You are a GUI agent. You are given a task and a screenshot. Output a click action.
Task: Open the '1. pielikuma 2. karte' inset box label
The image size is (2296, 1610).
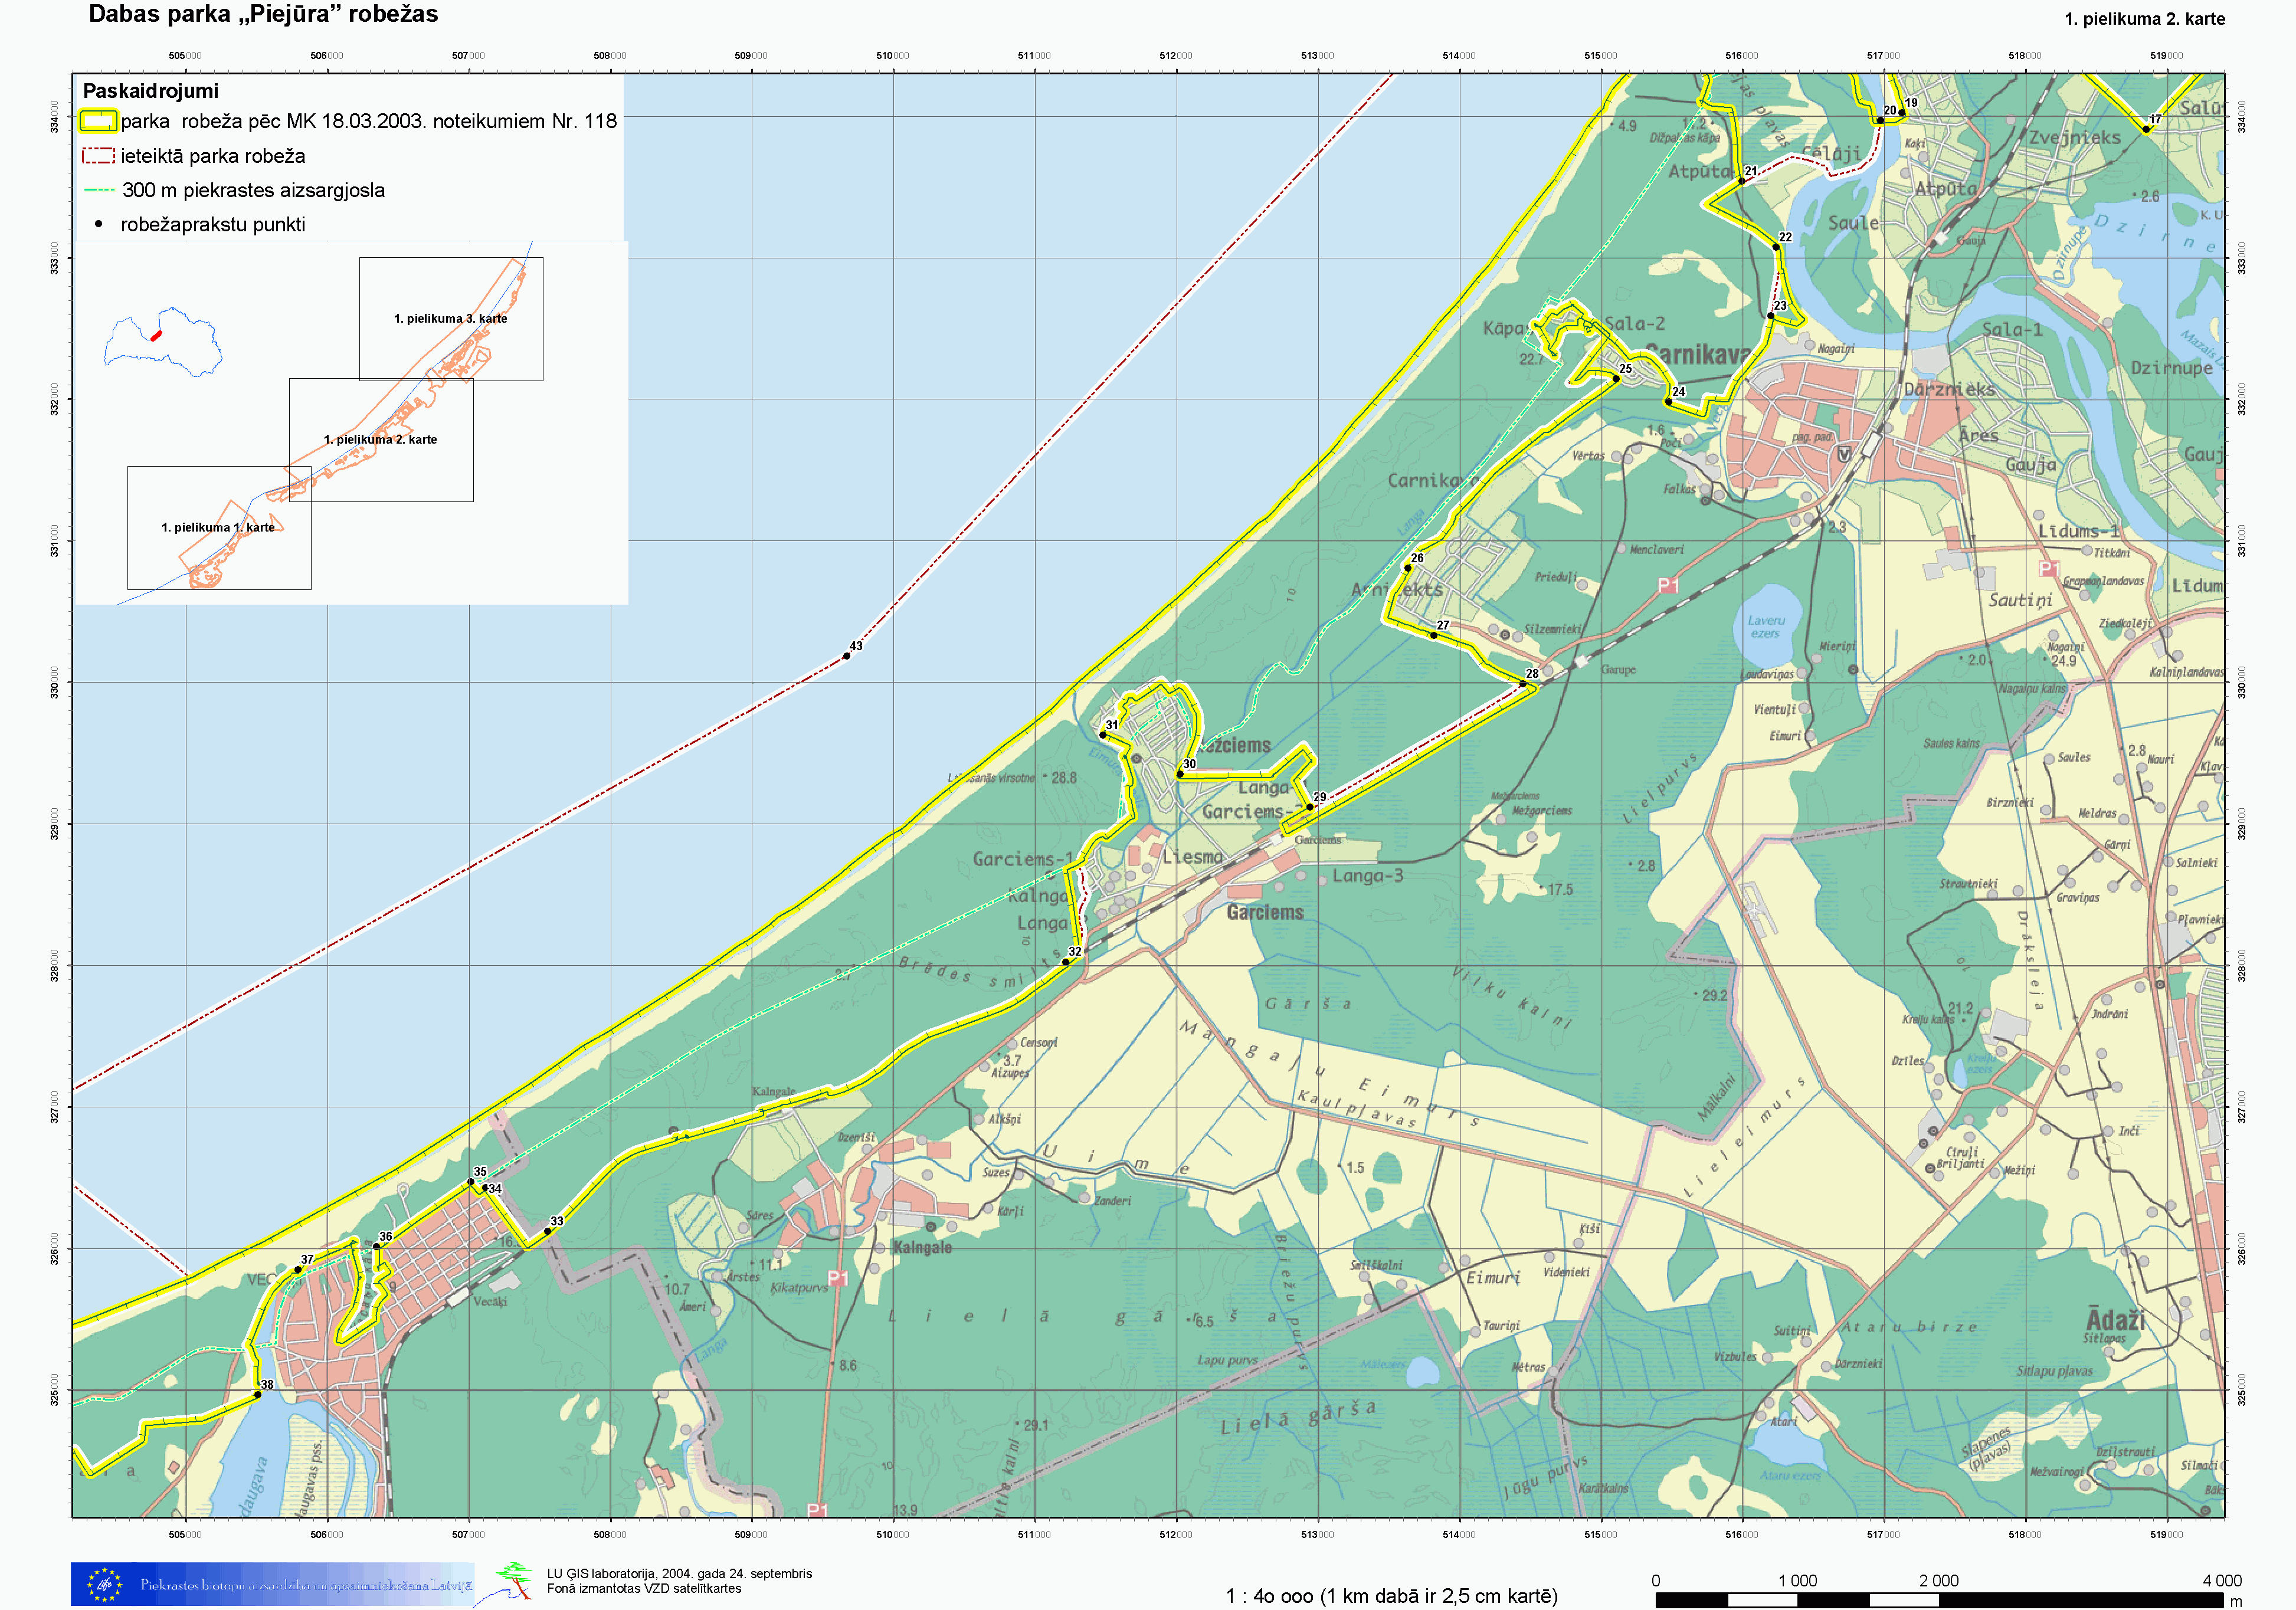coord(380,440)
